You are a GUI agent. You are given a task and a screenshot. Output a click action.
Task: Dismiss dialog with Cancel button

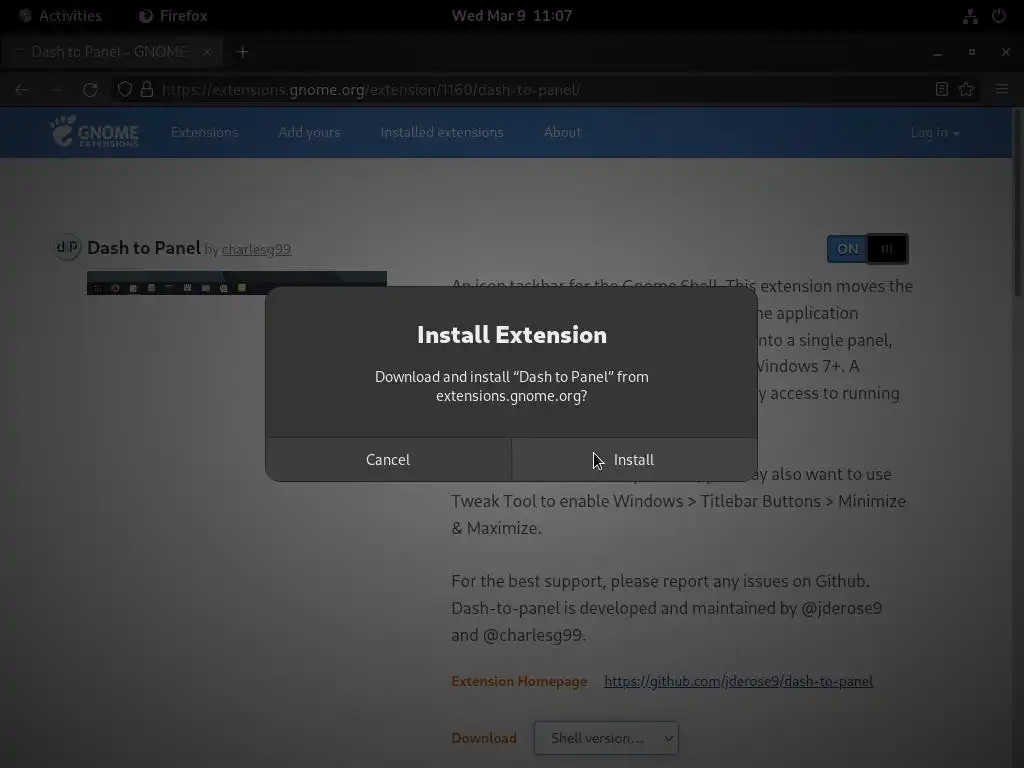point(388,460)
